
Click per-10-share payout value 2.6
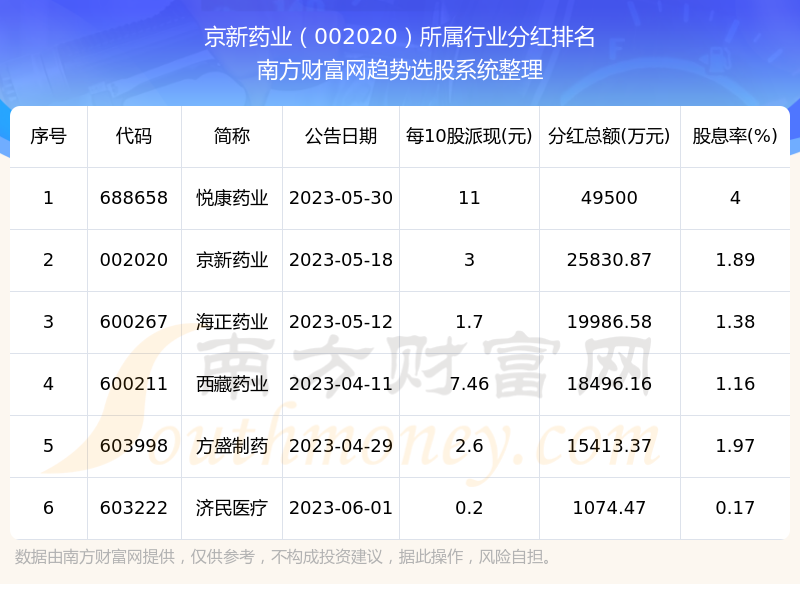[469, 446]
